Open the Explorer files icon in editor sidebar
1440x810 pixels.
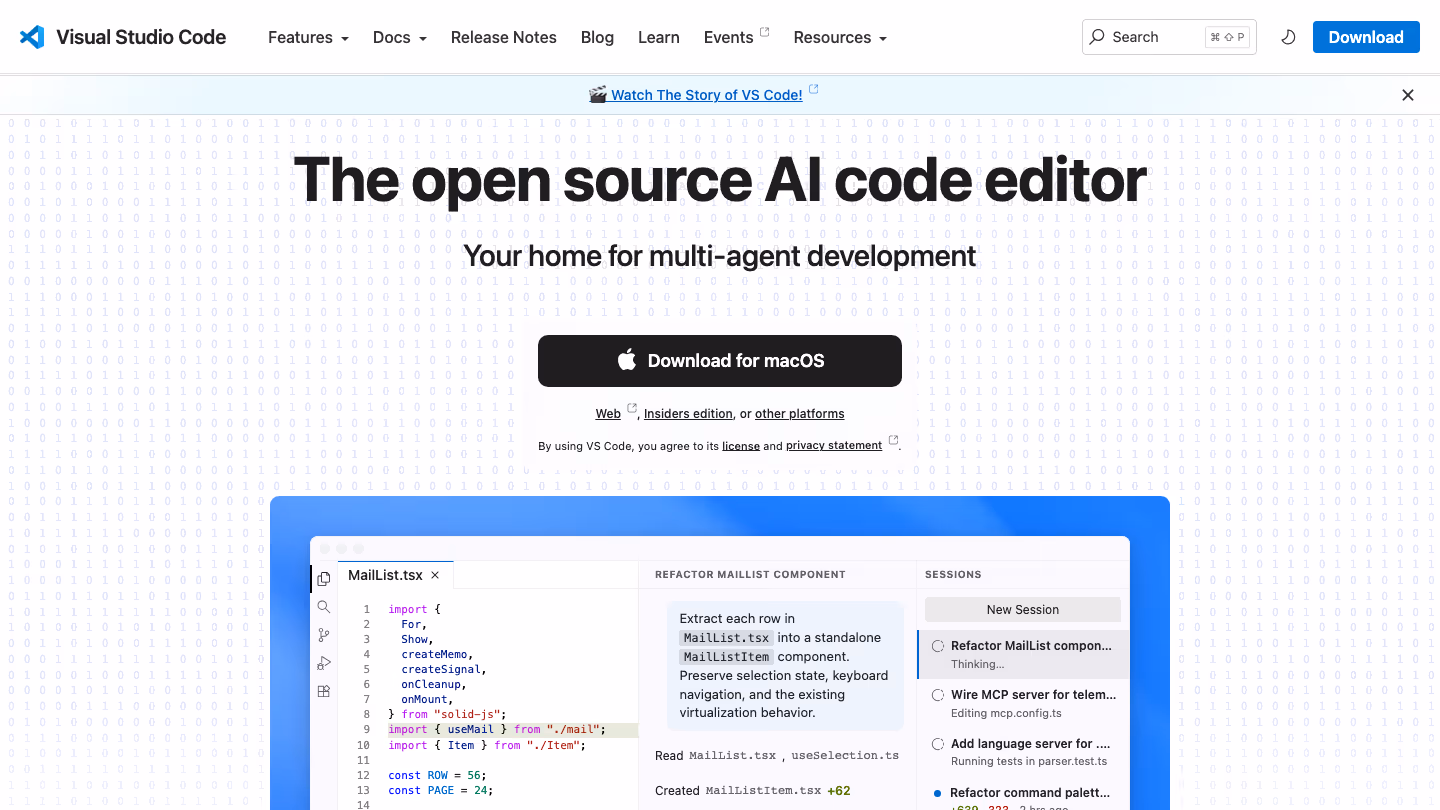point(323,579)
